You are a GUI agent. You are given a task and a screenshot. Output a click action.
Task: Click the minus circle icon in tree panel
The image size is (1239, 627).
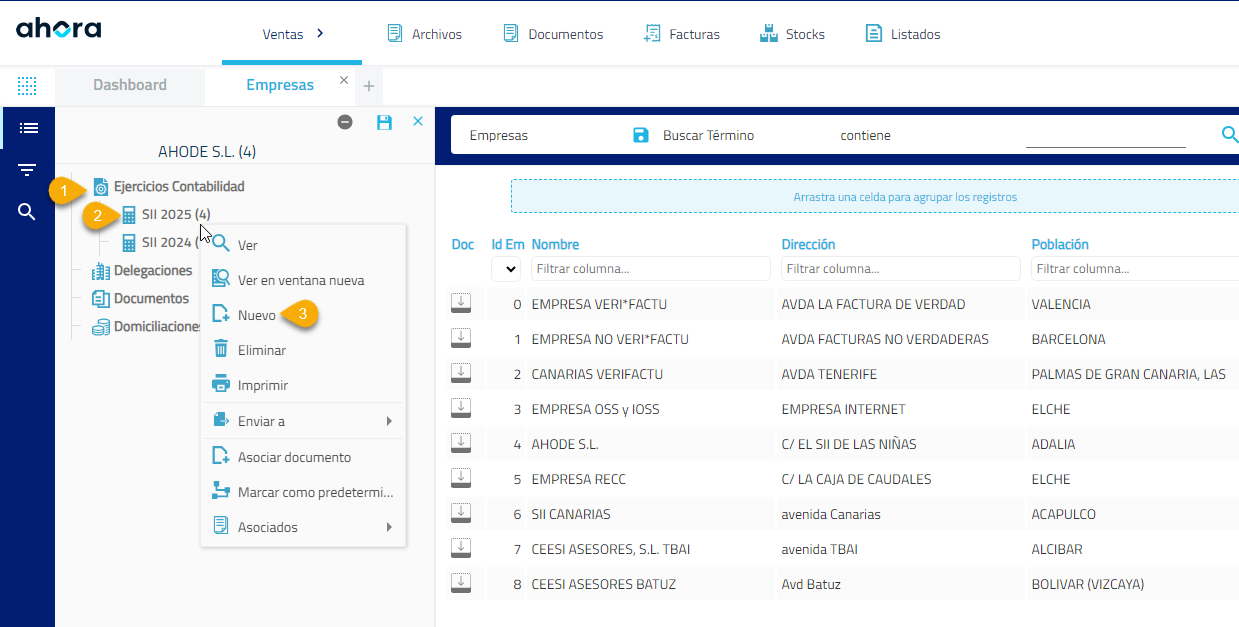point(345,122)
